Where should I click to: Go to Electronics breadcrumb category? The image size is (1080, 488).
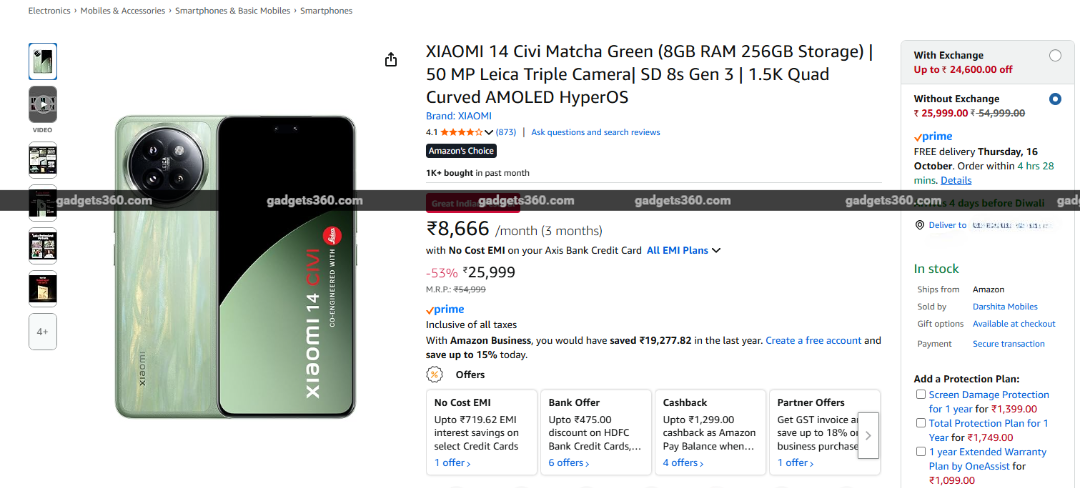point(49,11)
